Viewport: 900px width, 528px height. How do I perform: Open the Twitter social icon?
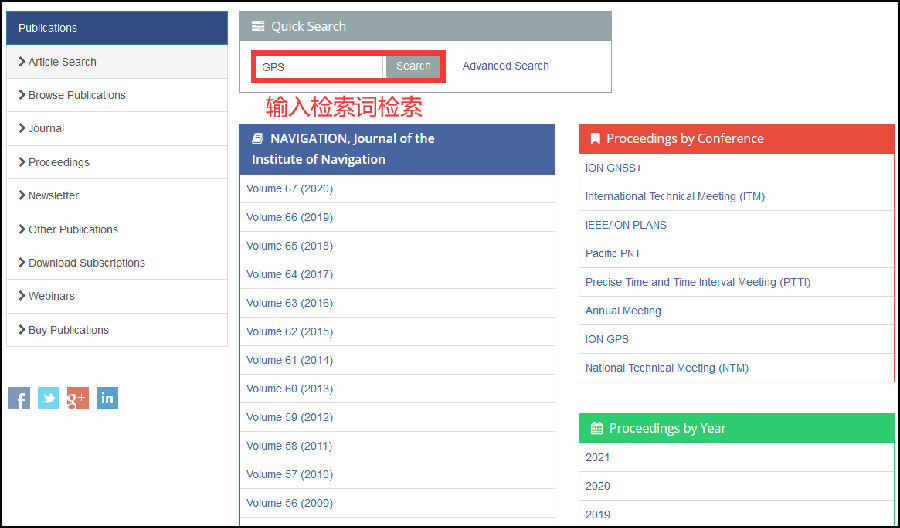(48, 398)
